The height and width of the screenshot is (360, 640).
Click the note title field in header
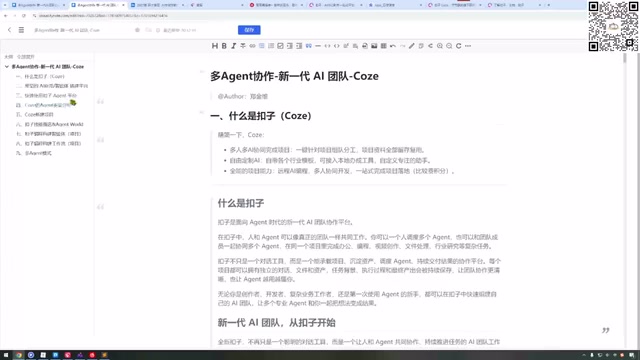click(x=67, y=30)
